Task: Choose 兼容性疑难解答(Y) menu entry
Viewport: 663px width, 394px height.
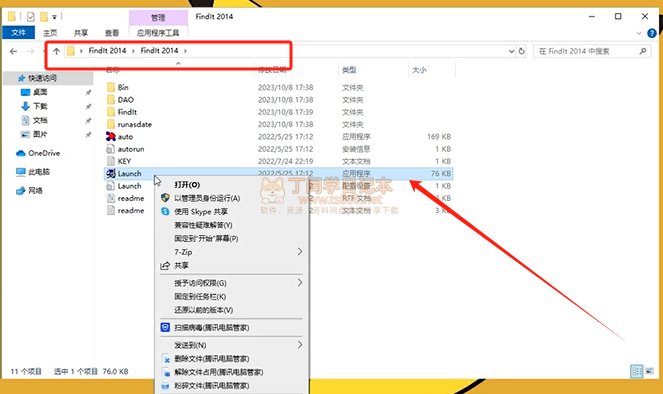Action: pos(232,225)
